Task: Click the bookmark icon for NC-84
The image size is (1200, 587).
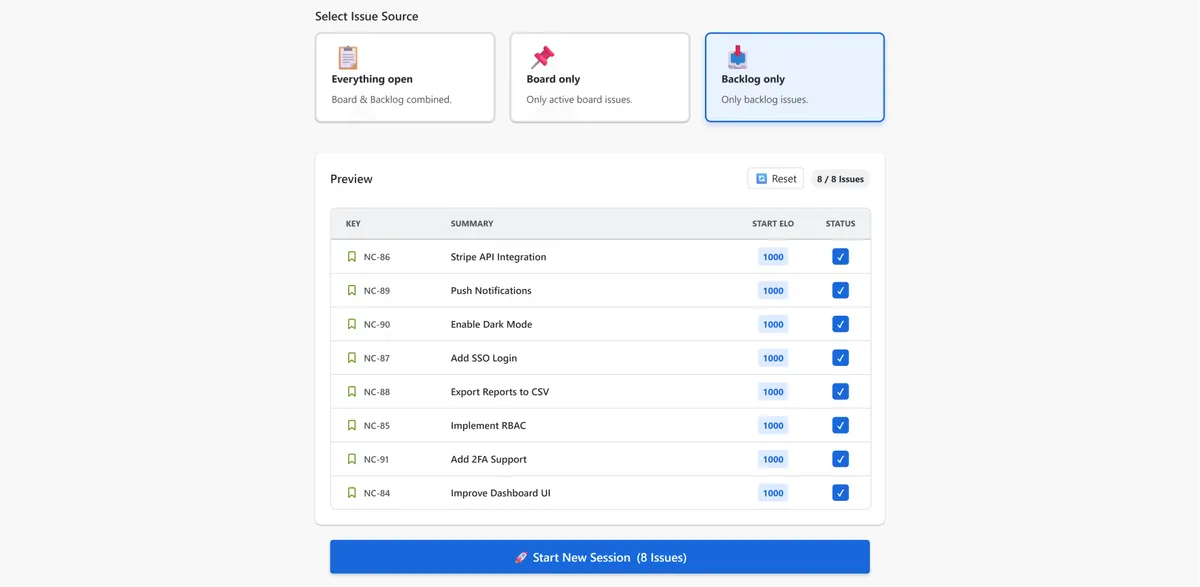Action: pos(352,493)
